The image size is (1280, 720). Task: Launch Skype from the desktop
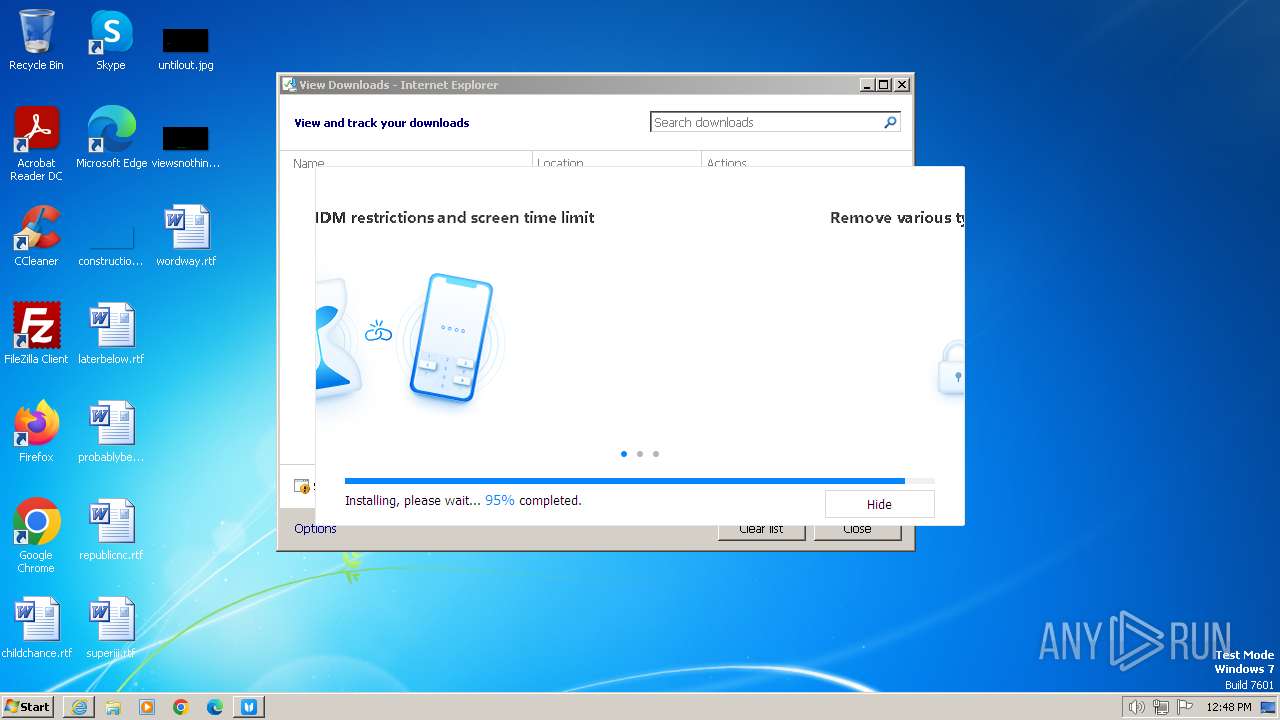(110, 40)
